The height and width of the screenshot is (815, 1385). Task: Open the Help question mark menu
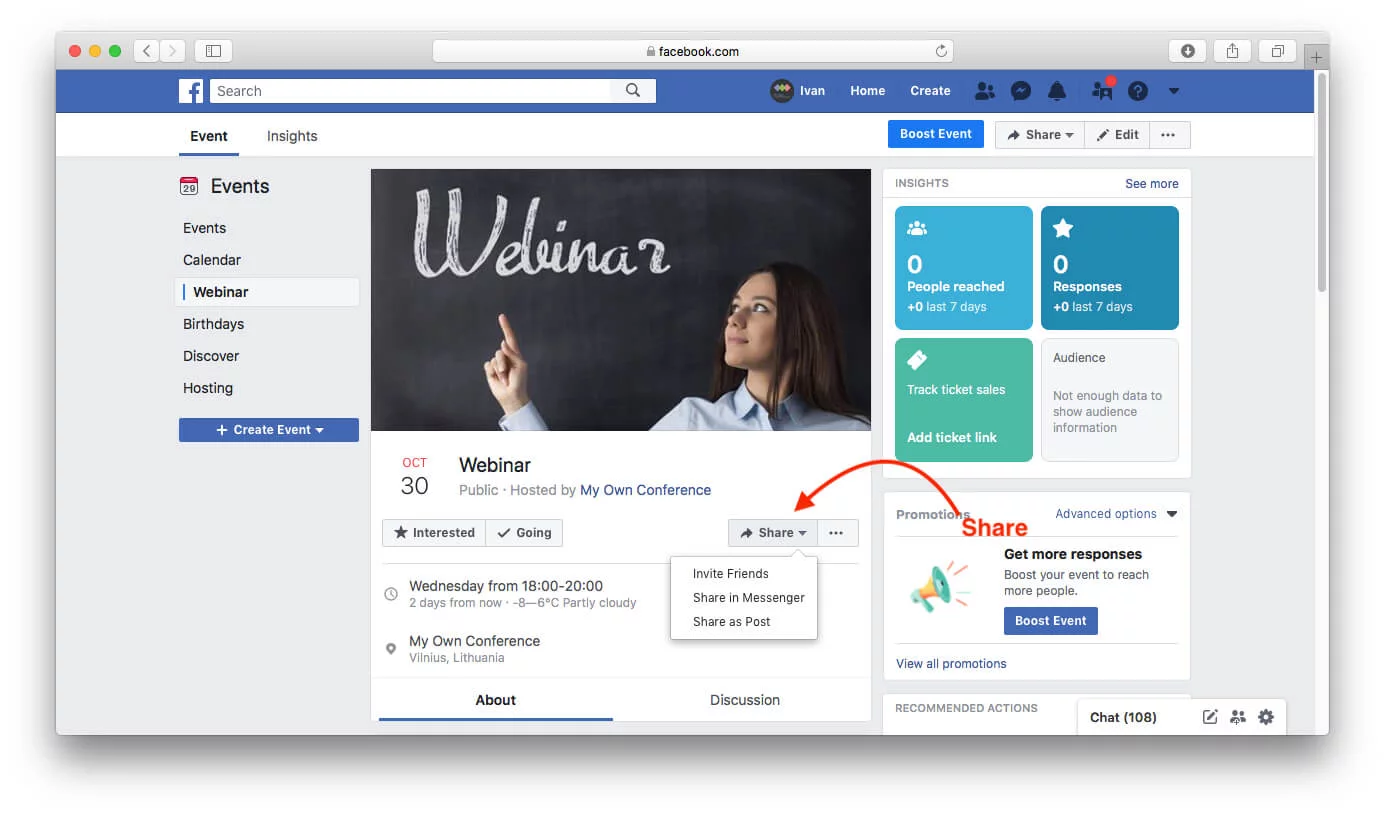[x=1138, y=91]
